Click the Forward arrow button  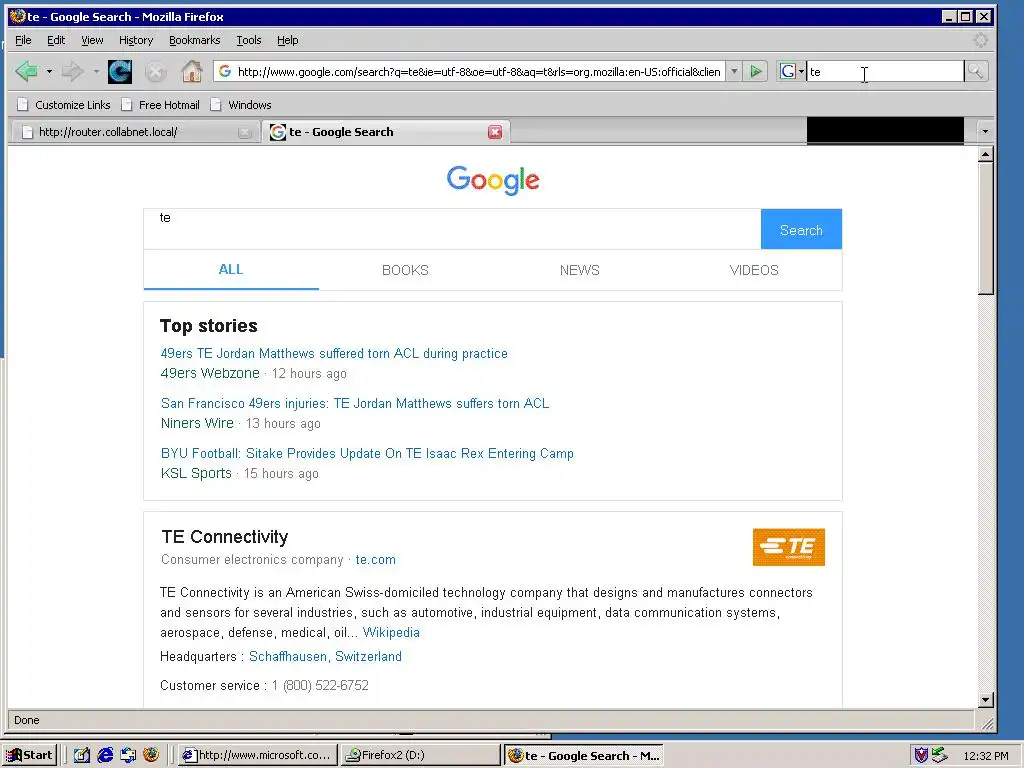72,71
